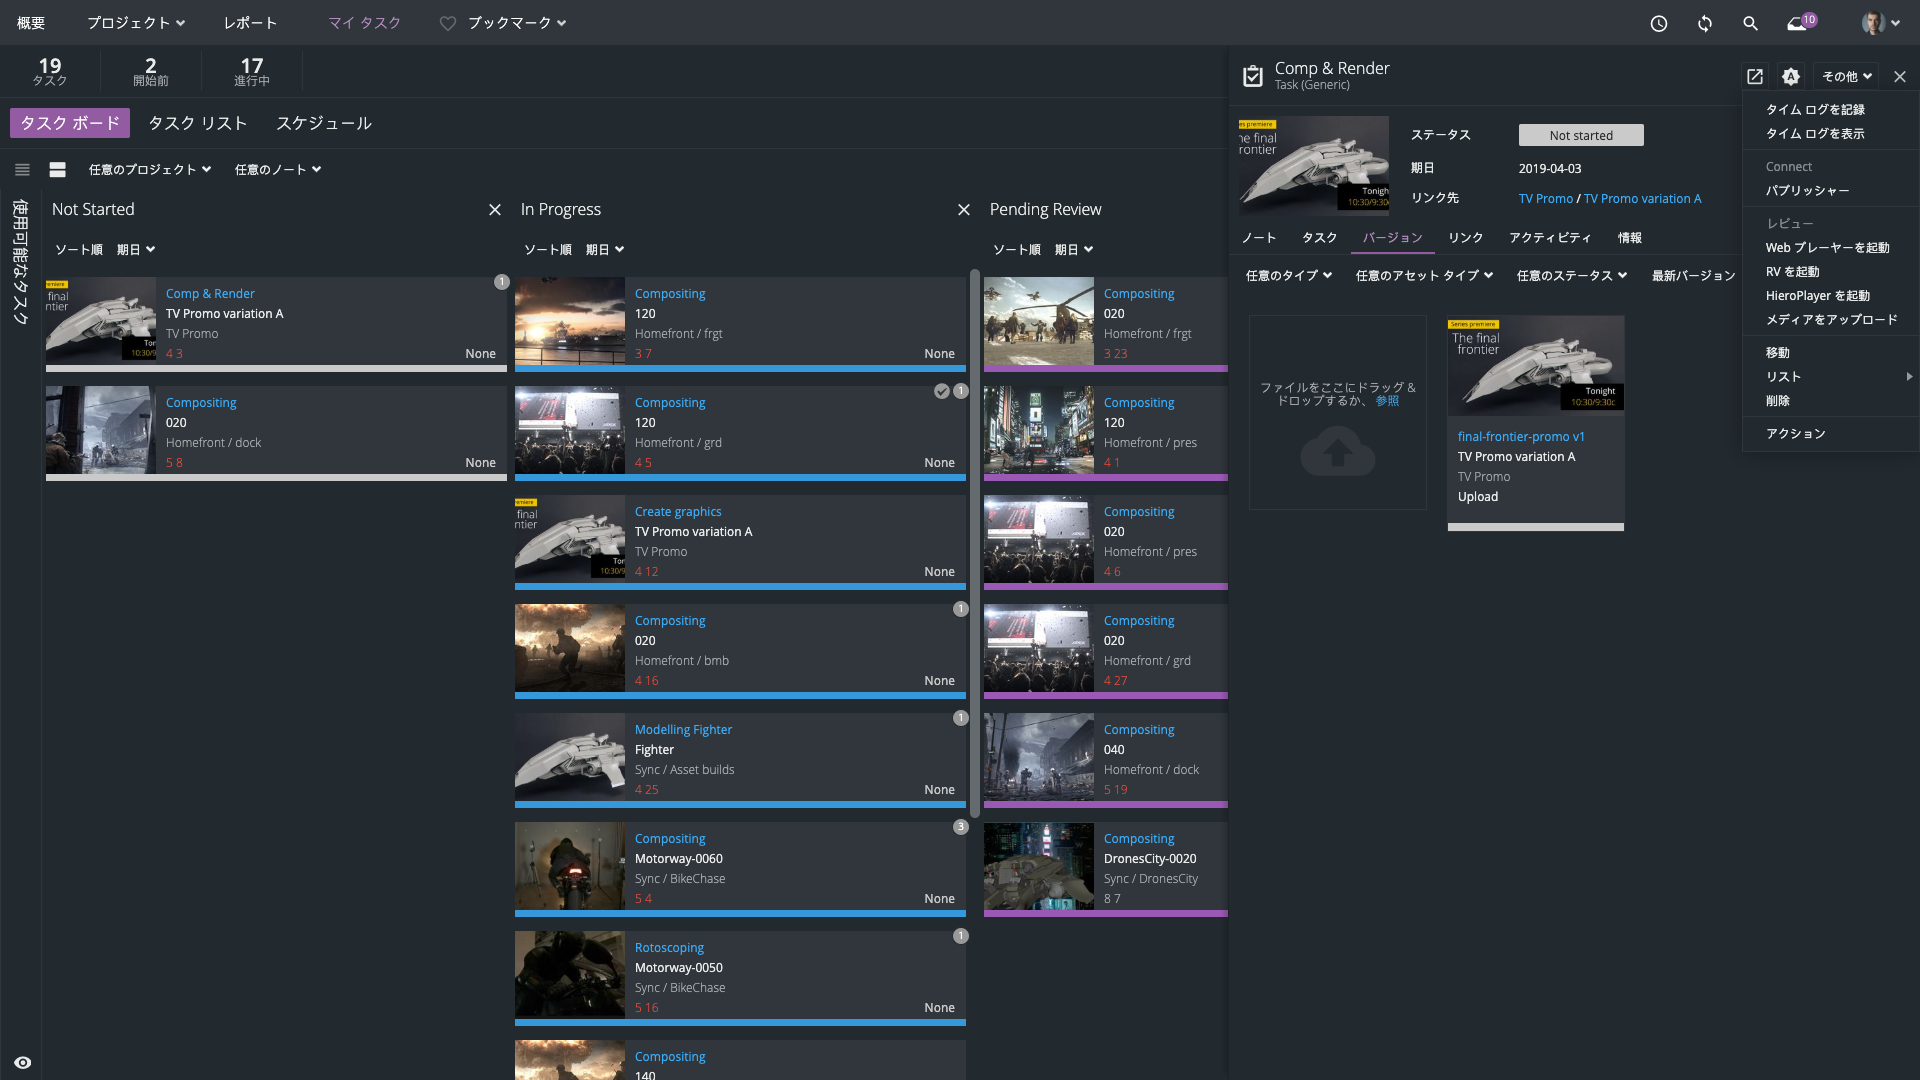Toggle checkmark on Homefront grd In Progress card

(942, 391)
